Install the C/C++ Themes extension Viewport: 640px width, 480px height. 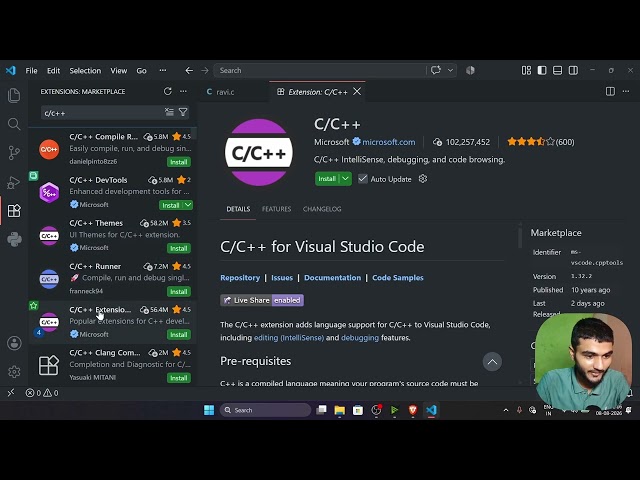[179, 248]
